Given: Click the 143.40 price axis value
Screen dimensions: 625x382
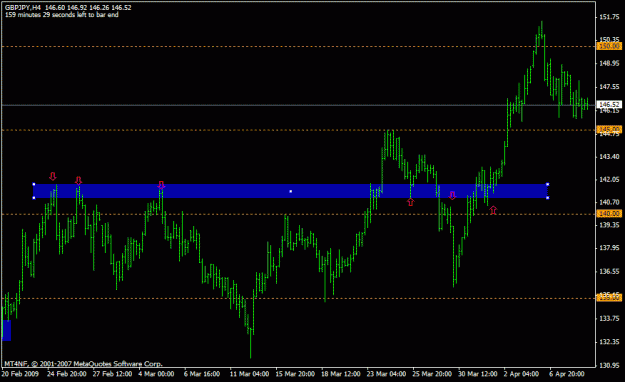Looking at the screenshot, I should [x=609, y=157].
